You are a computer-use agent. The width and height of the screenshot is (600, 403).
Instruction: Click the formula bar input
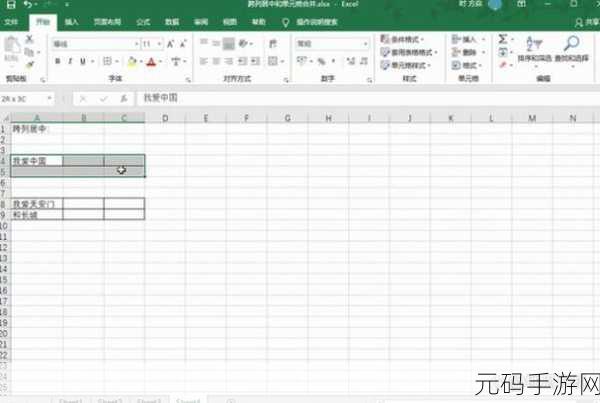click(368, 98)
